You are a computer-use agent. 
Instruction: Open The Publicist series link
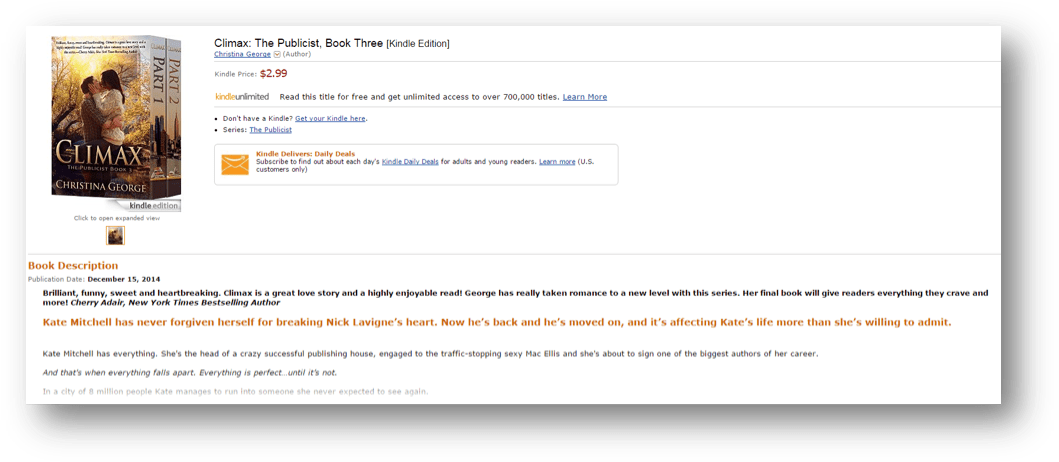[x=270, y=130]
